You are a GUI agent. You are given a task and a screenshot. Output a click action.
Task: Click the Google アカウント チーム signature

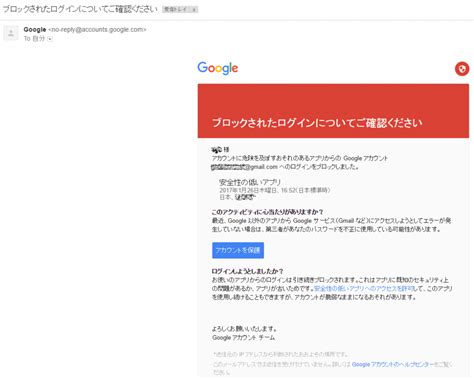point(243,338)
